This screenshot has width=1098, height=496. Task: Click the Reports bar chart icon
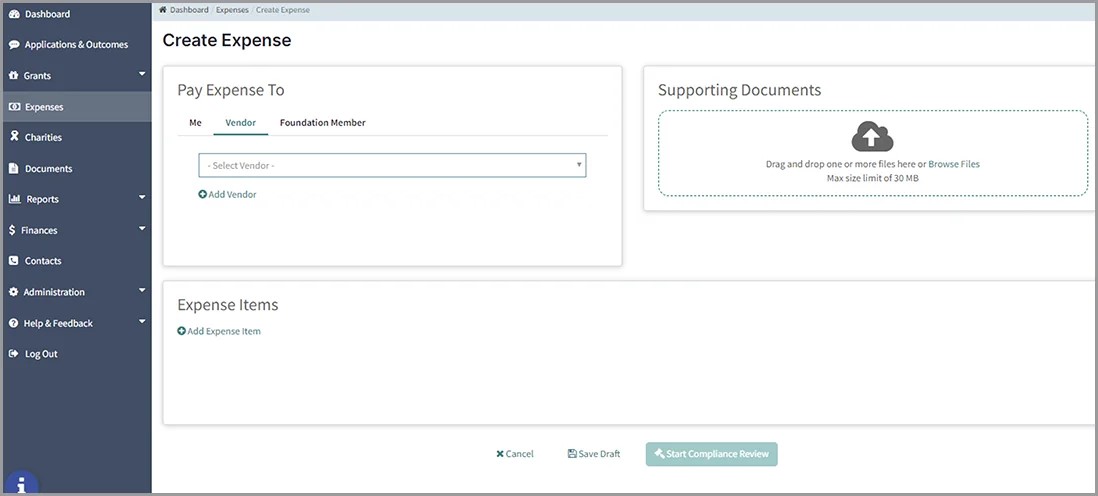click(14, 199)
